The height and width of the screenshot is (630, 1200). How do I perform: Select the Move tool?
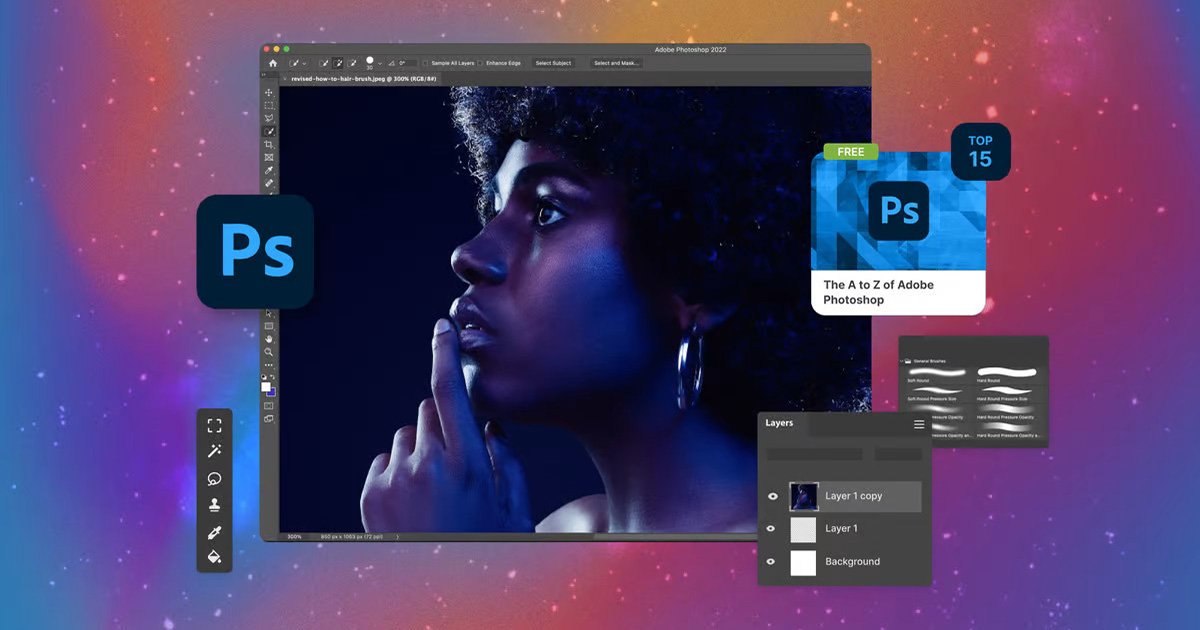coord(269,92)
